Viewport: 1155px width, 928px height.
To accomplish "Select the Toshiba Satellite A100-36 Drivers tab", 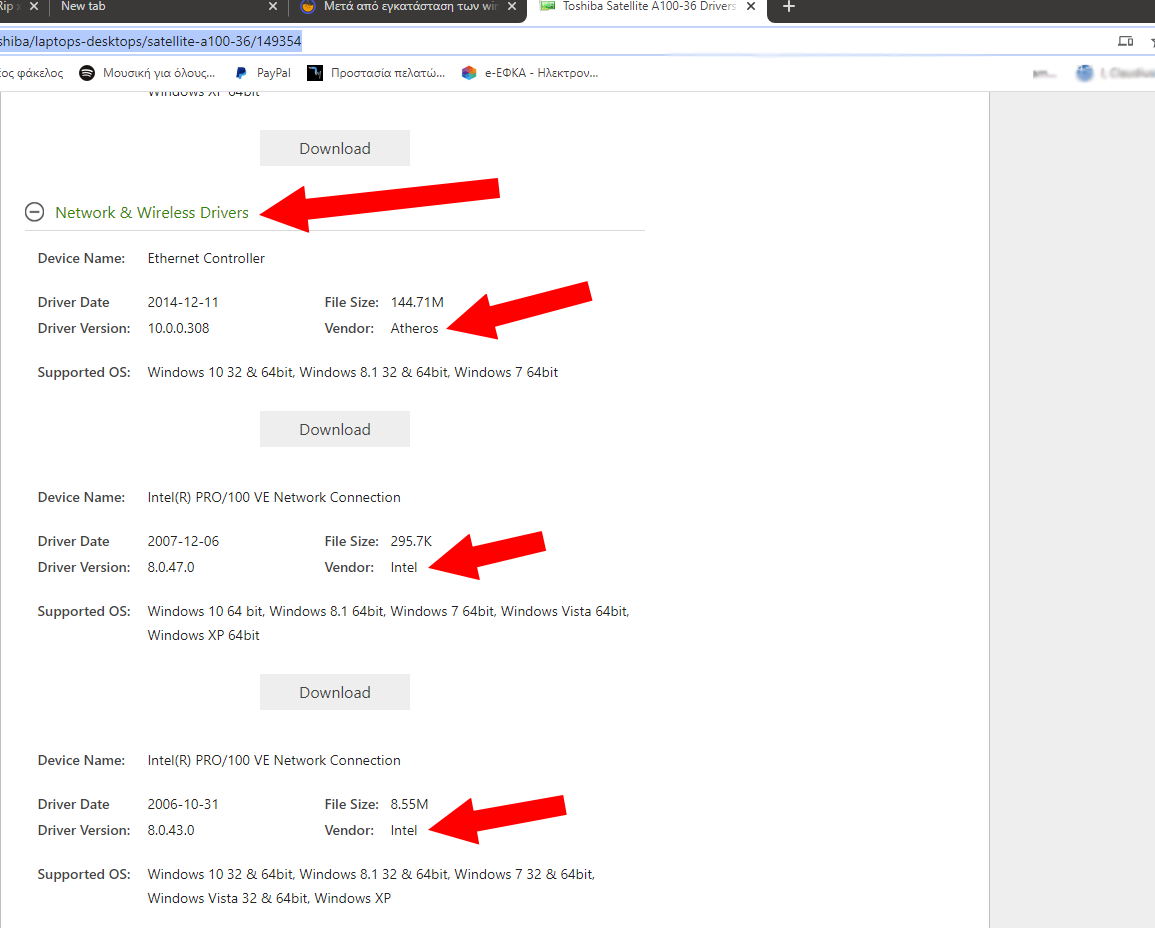I will [649, 6].
